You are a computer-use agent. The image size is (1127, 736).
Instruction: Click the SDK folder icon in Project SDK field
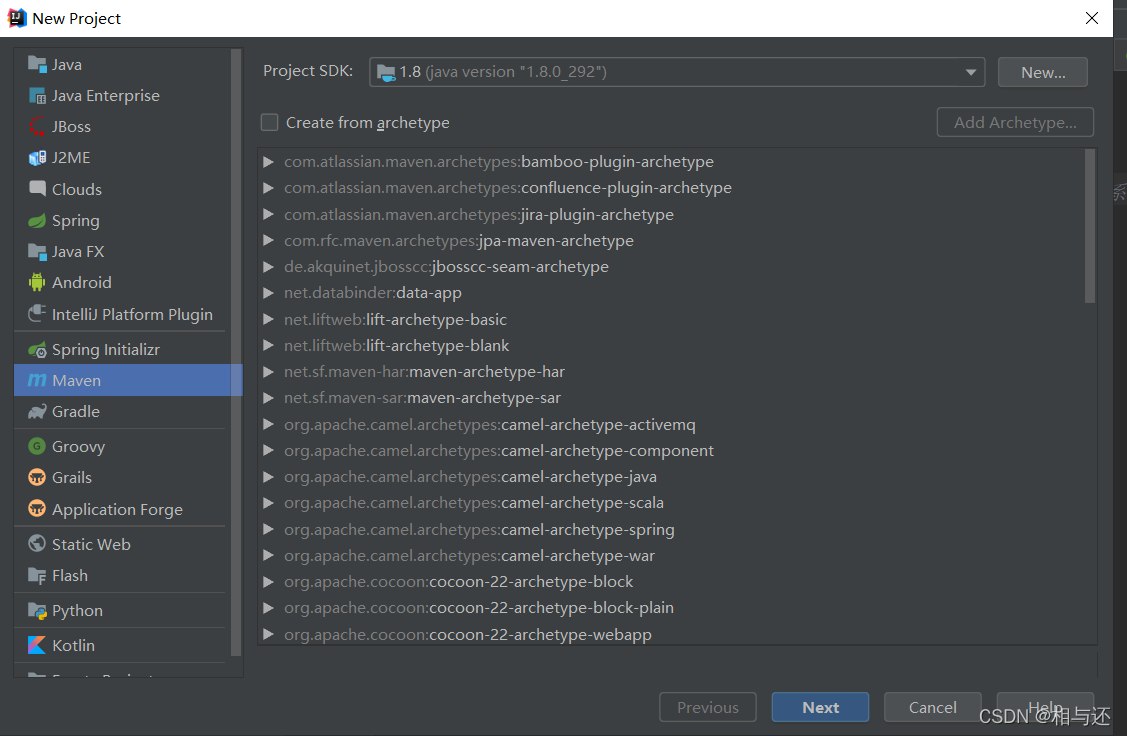(x=386, y=72)
